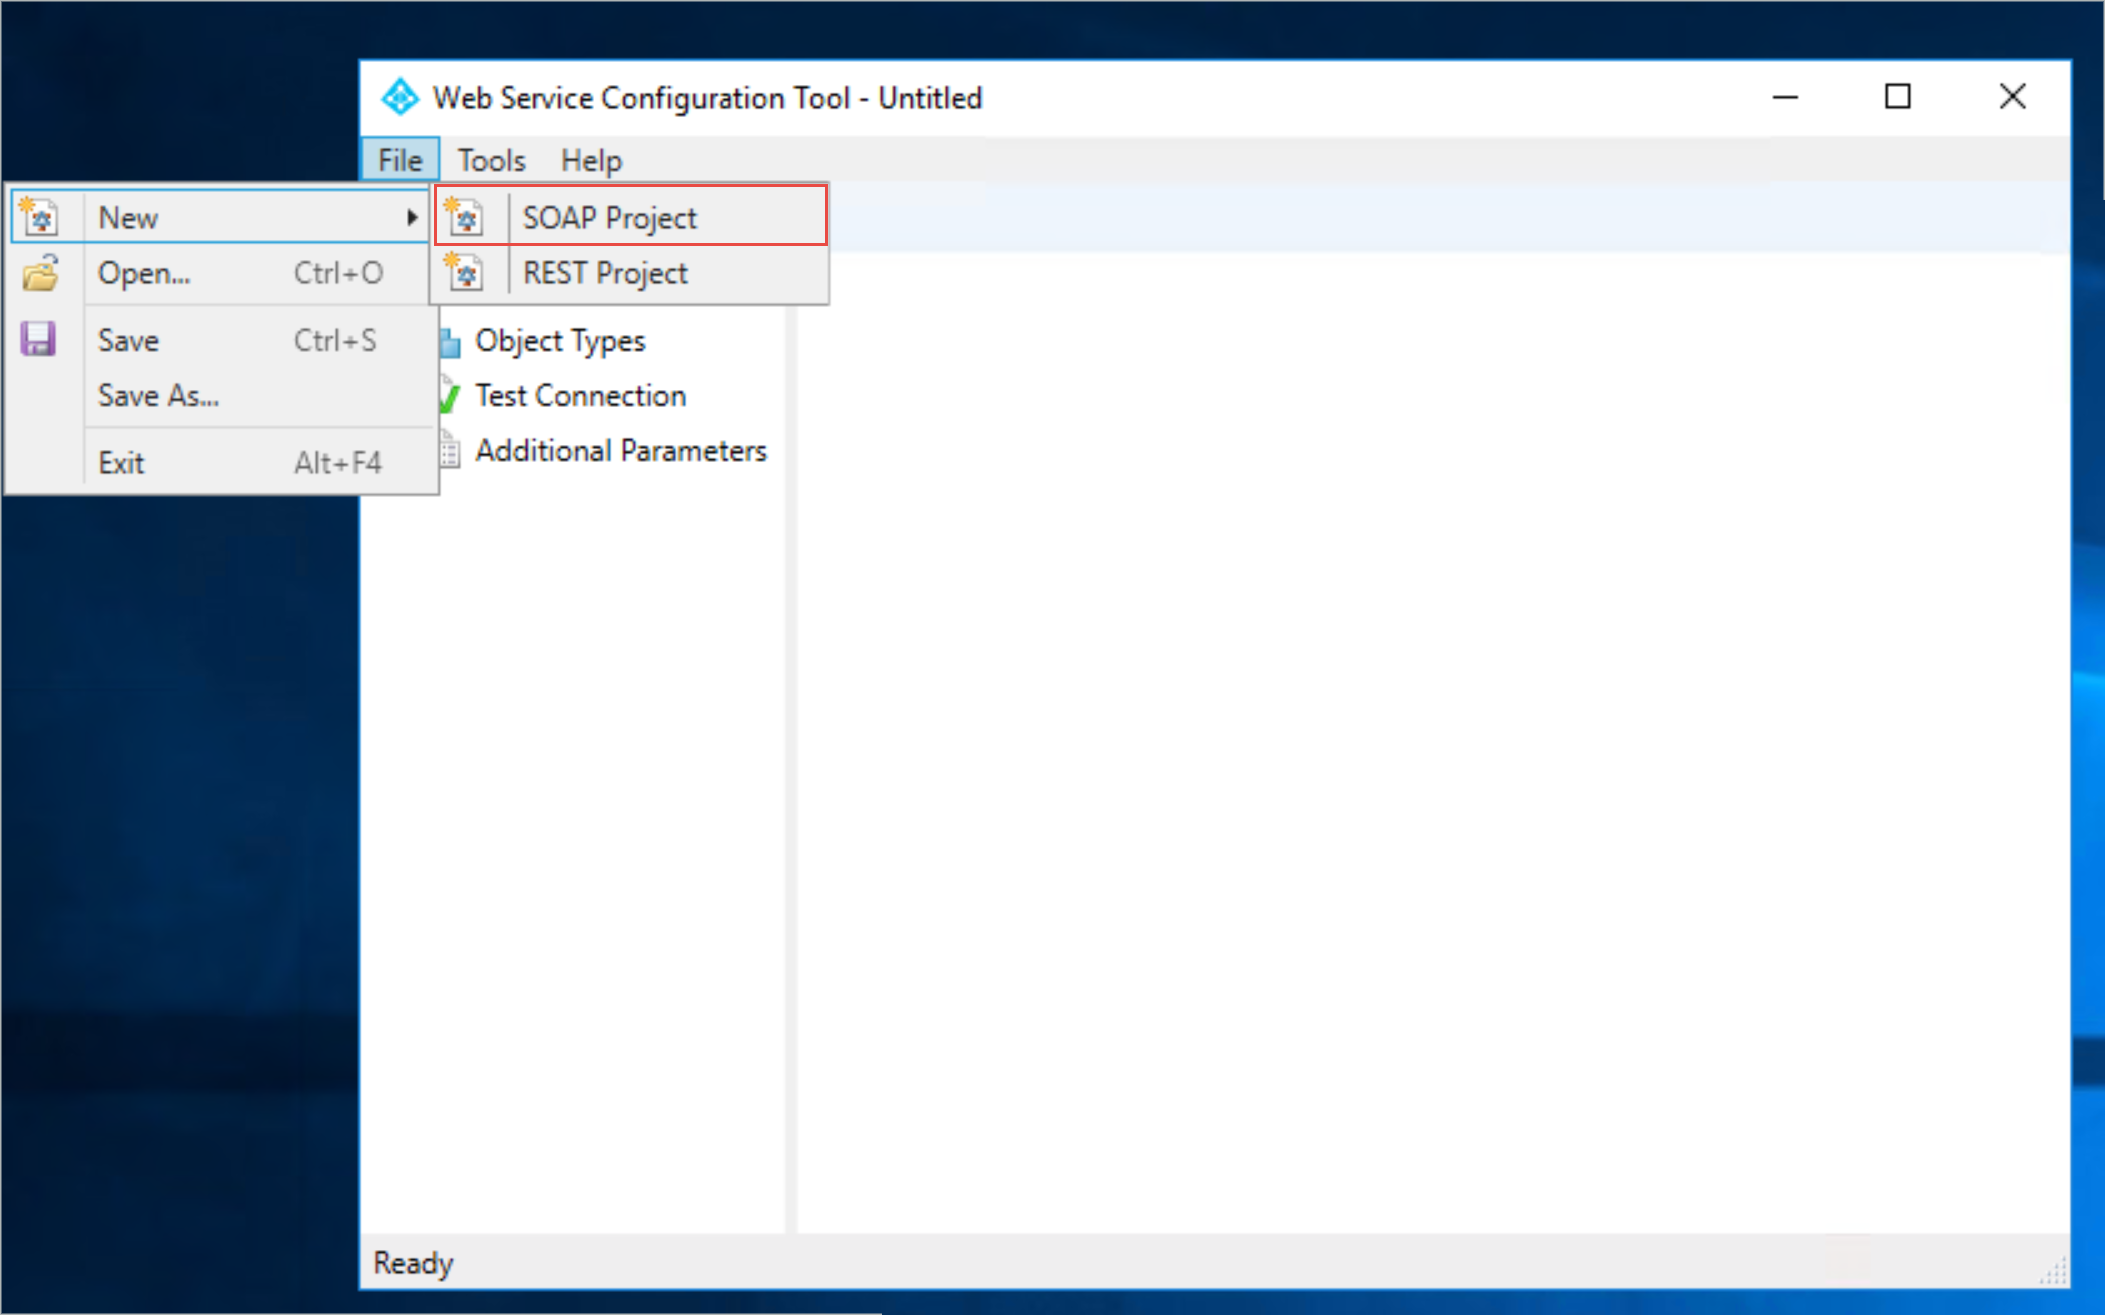Click the REST Project icon

(x=465, y=274)
